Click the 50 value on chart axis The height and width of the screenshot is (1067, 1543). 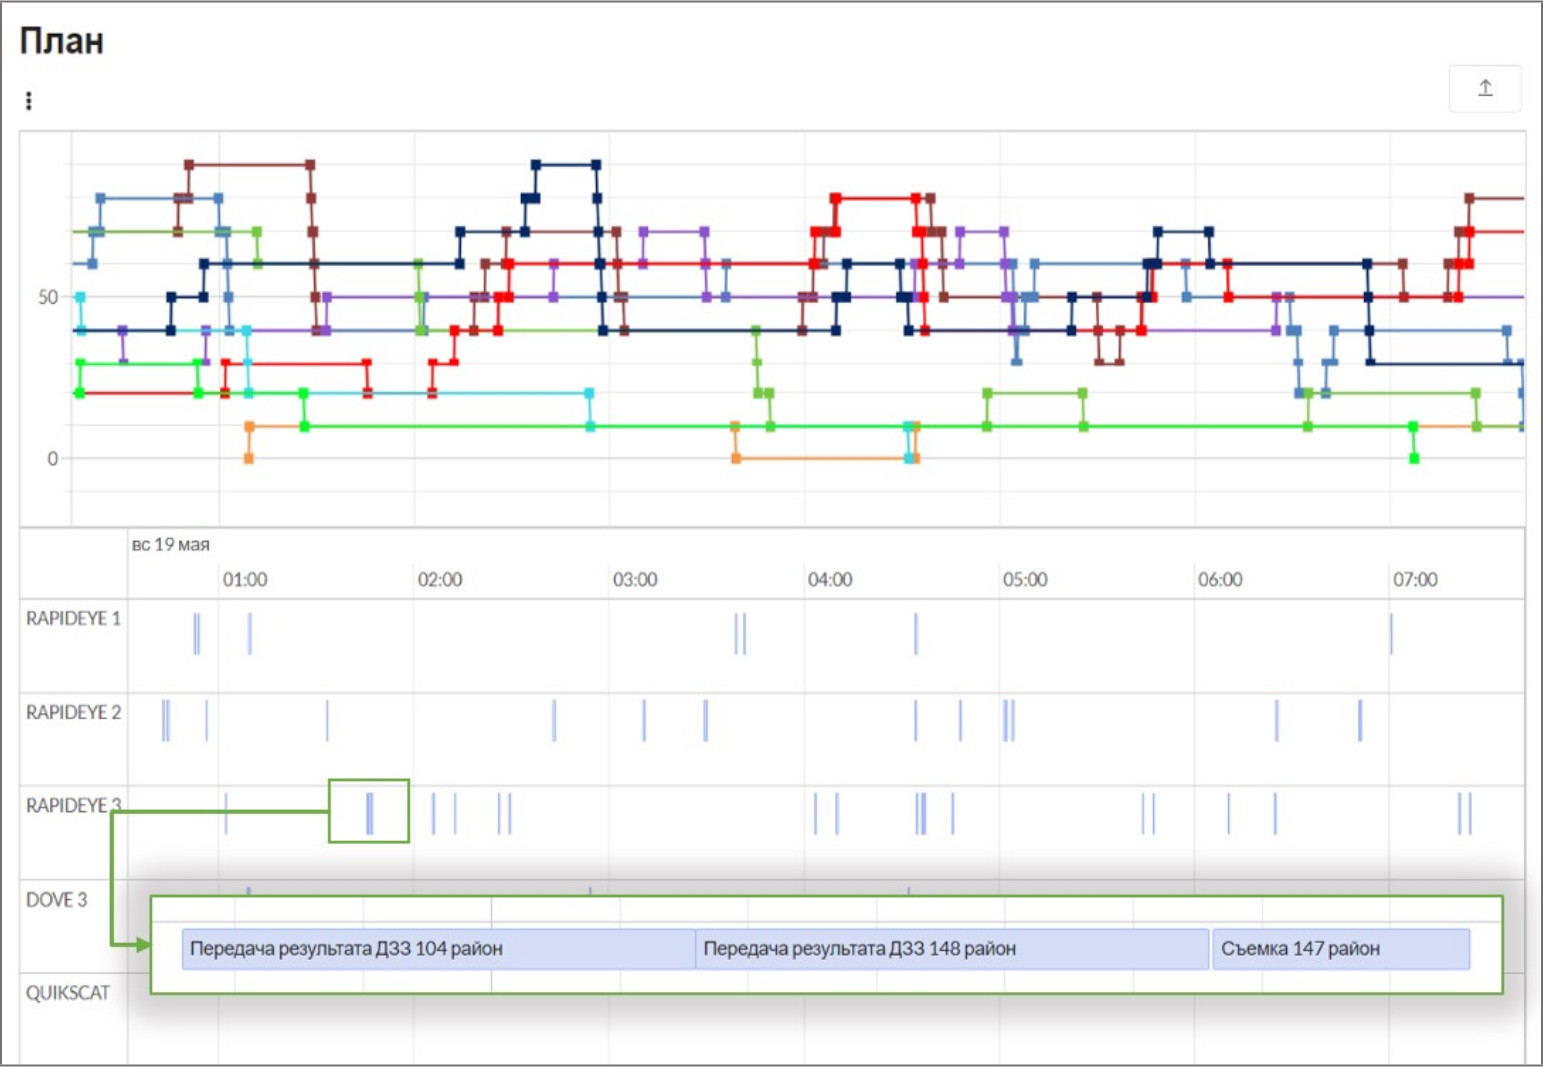(48, 297)
